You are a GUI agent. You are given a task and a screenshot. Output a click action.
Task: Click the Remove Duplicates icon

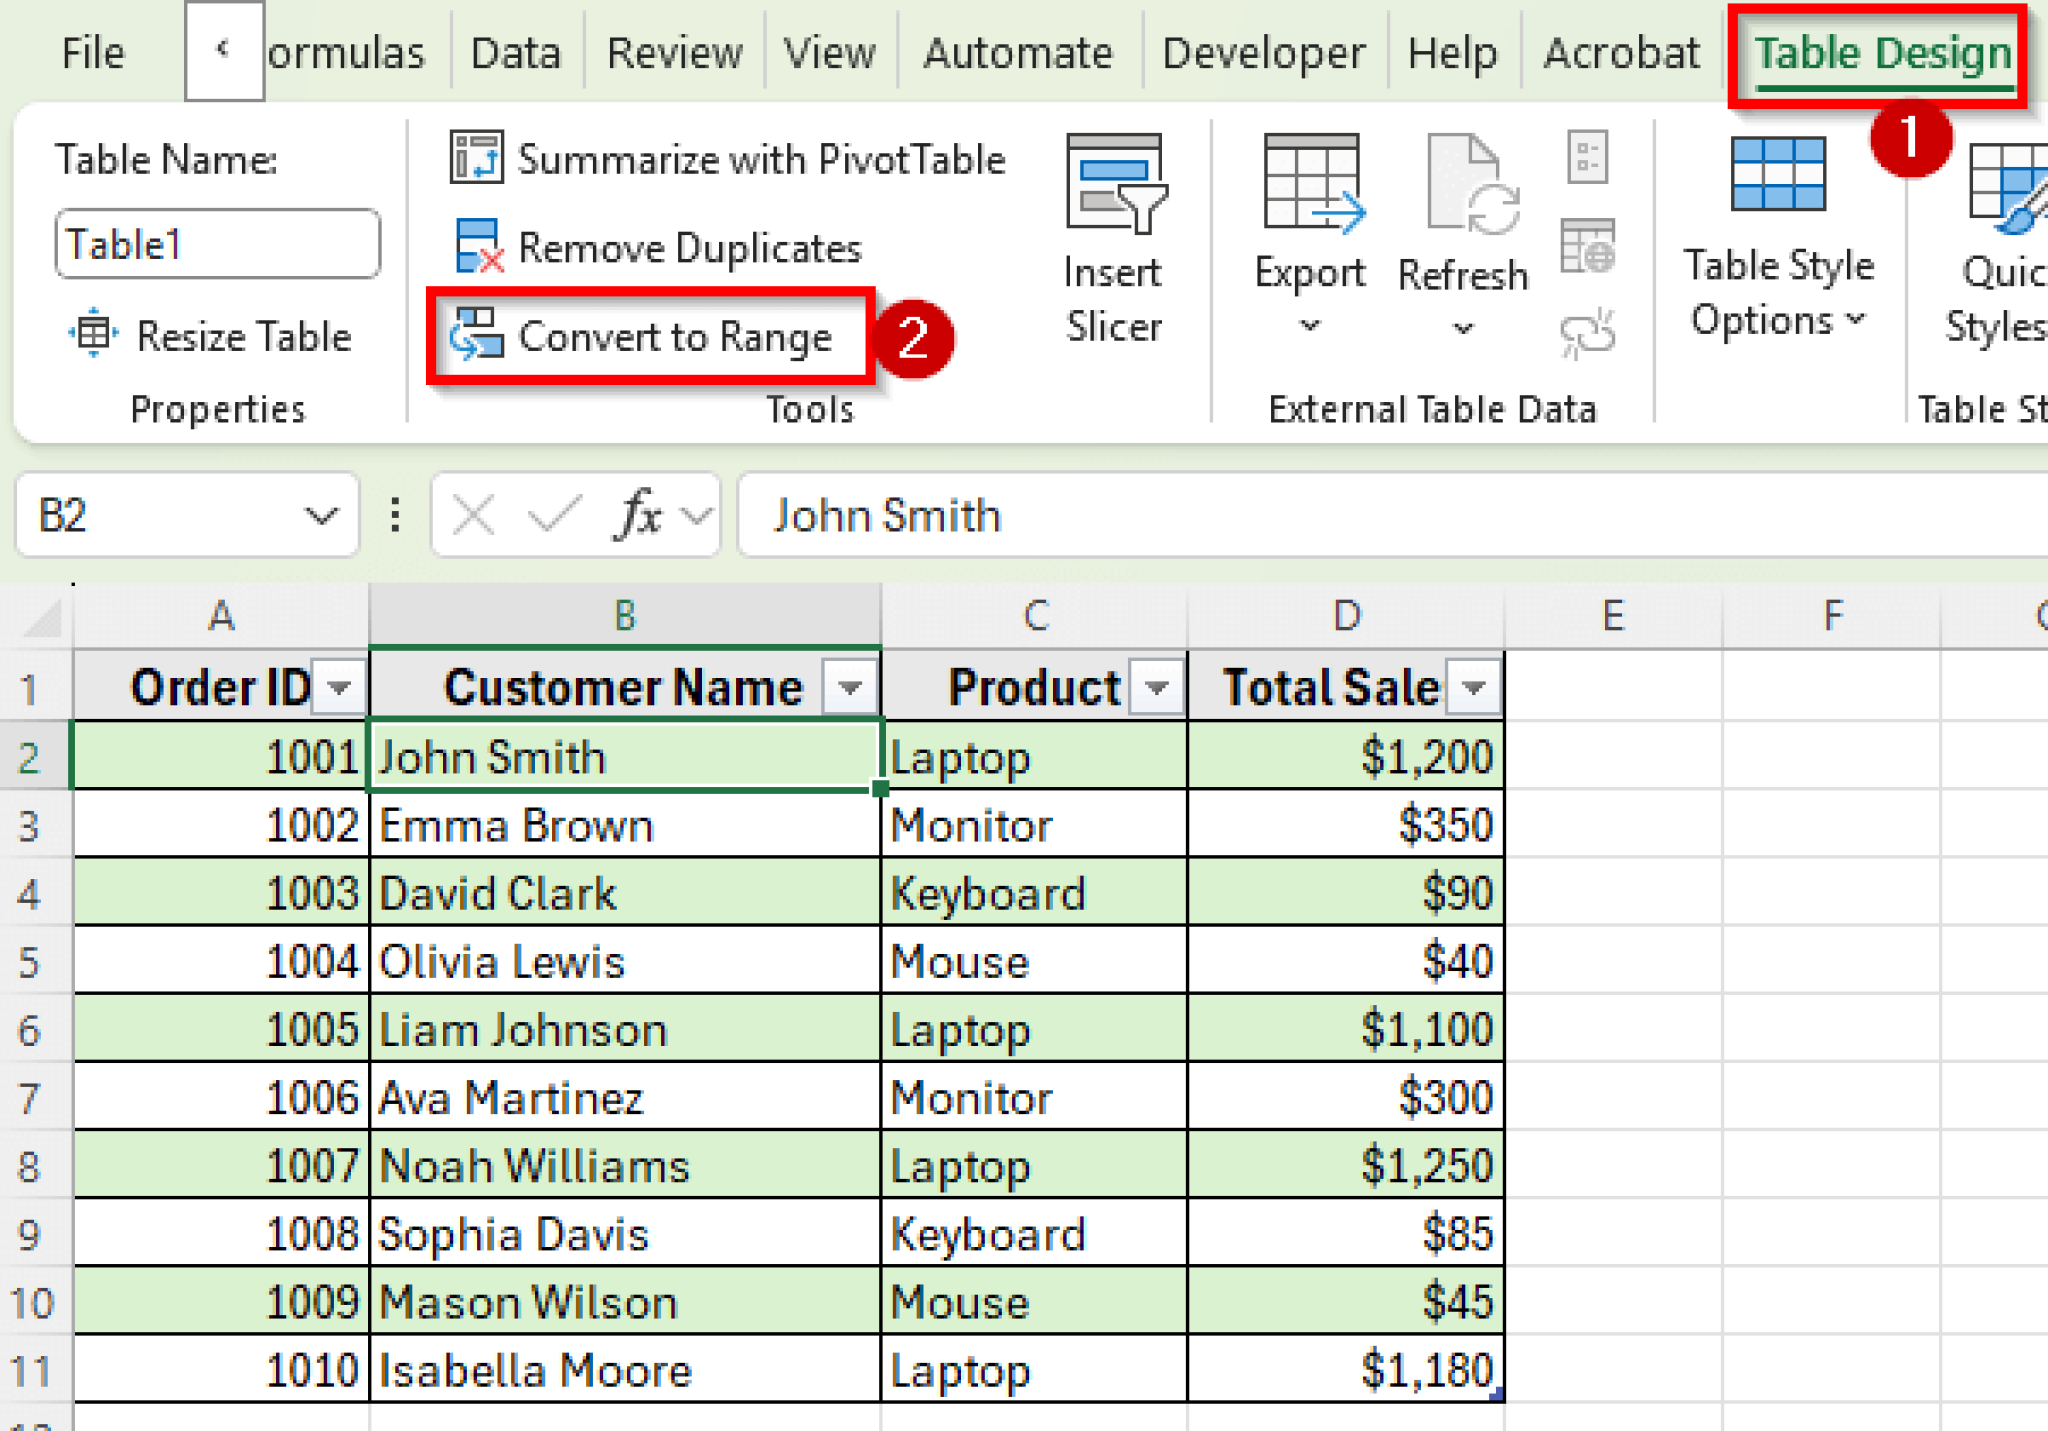pyautogui.click(x=478, y=246)
